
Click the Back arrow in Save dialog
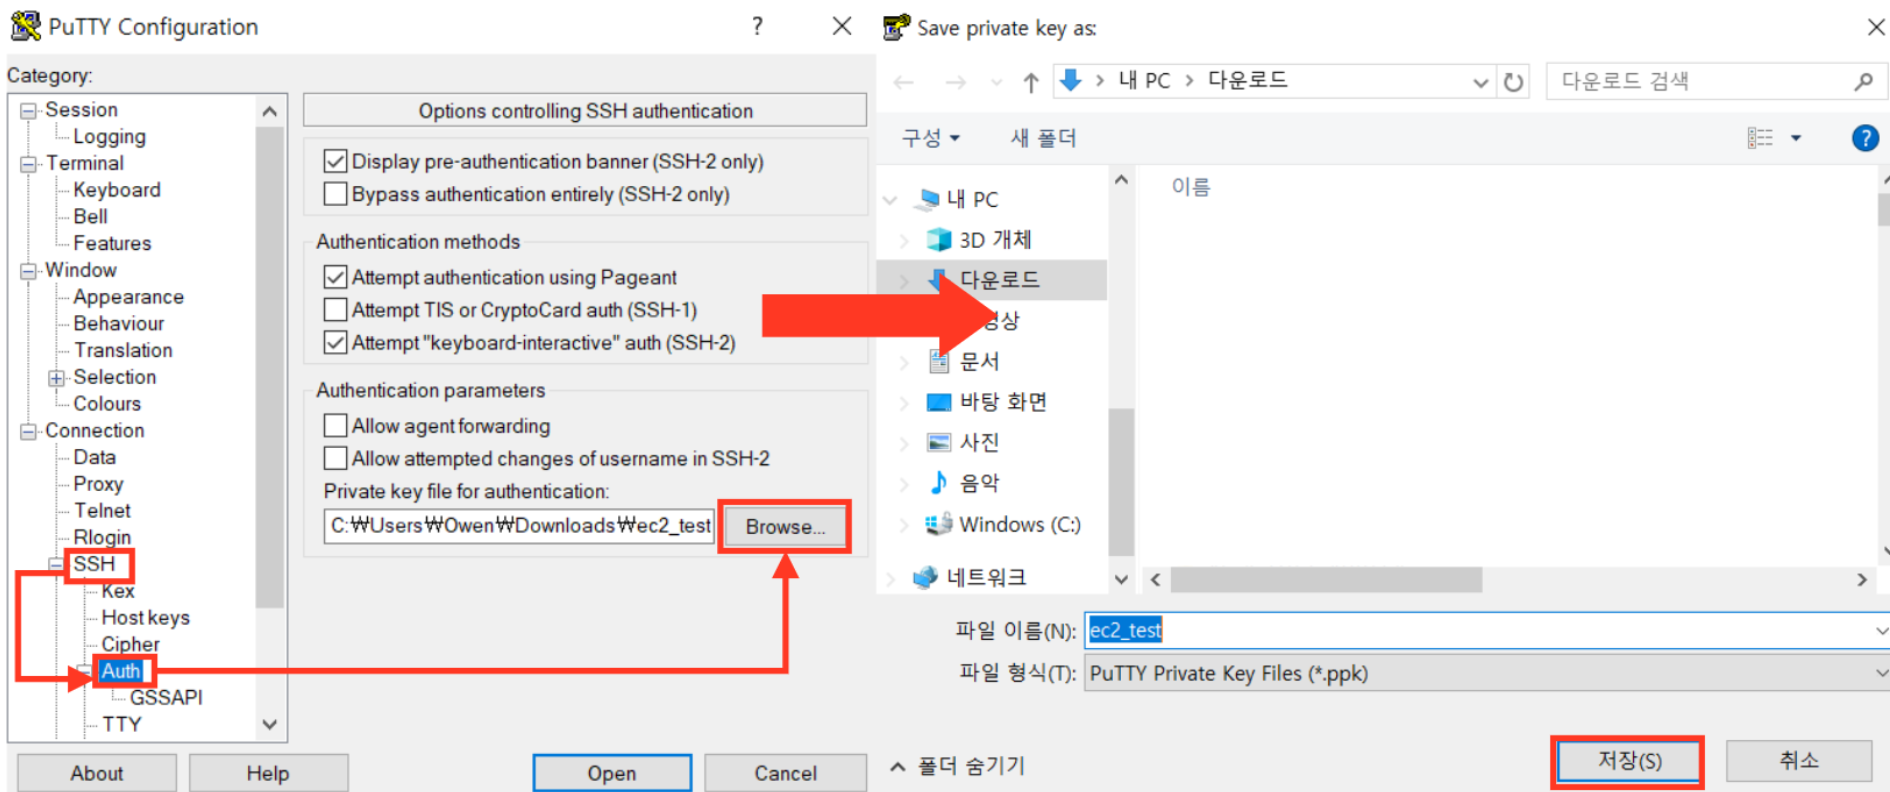[x=904, y=82]
